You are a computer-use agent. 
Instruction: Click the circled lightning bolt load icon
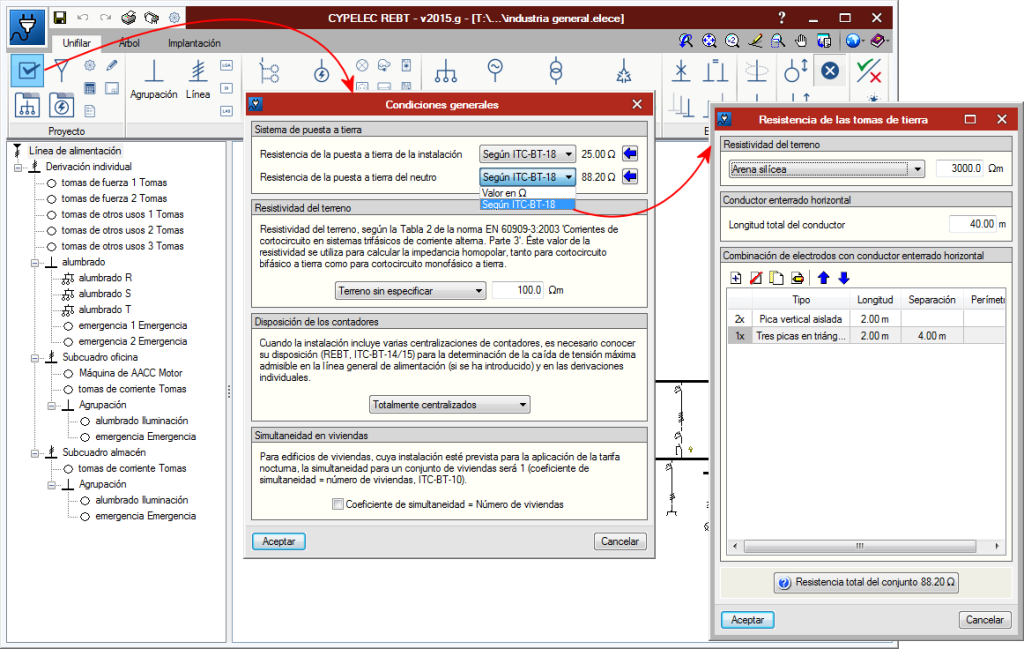[x=321, y=71]
